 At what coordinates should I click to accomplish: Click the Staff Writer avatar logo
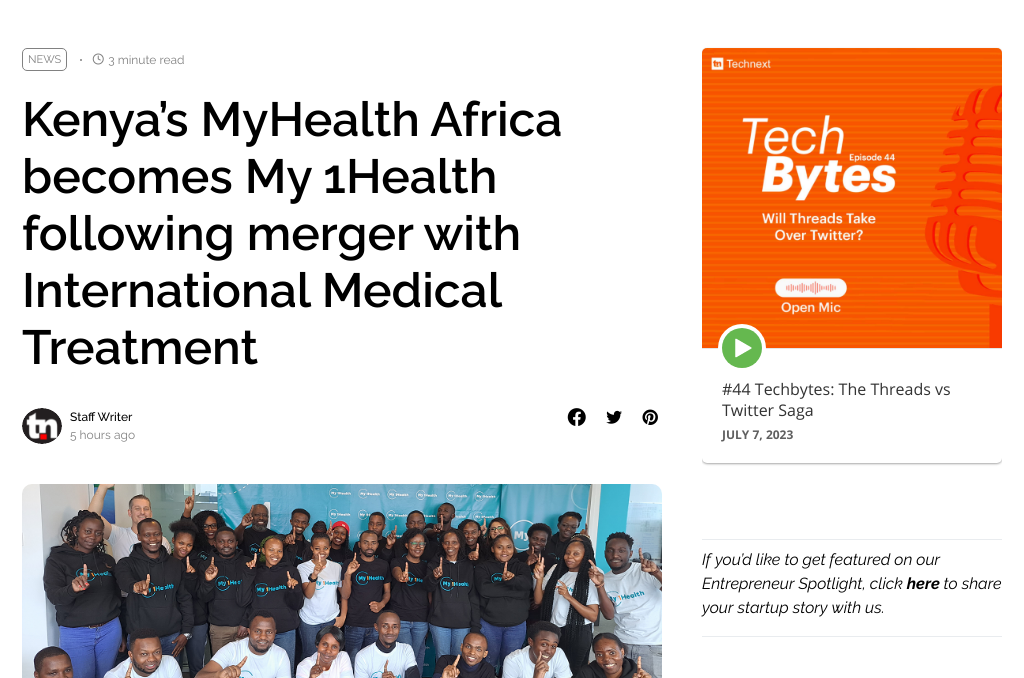click(x=42, y=426)
